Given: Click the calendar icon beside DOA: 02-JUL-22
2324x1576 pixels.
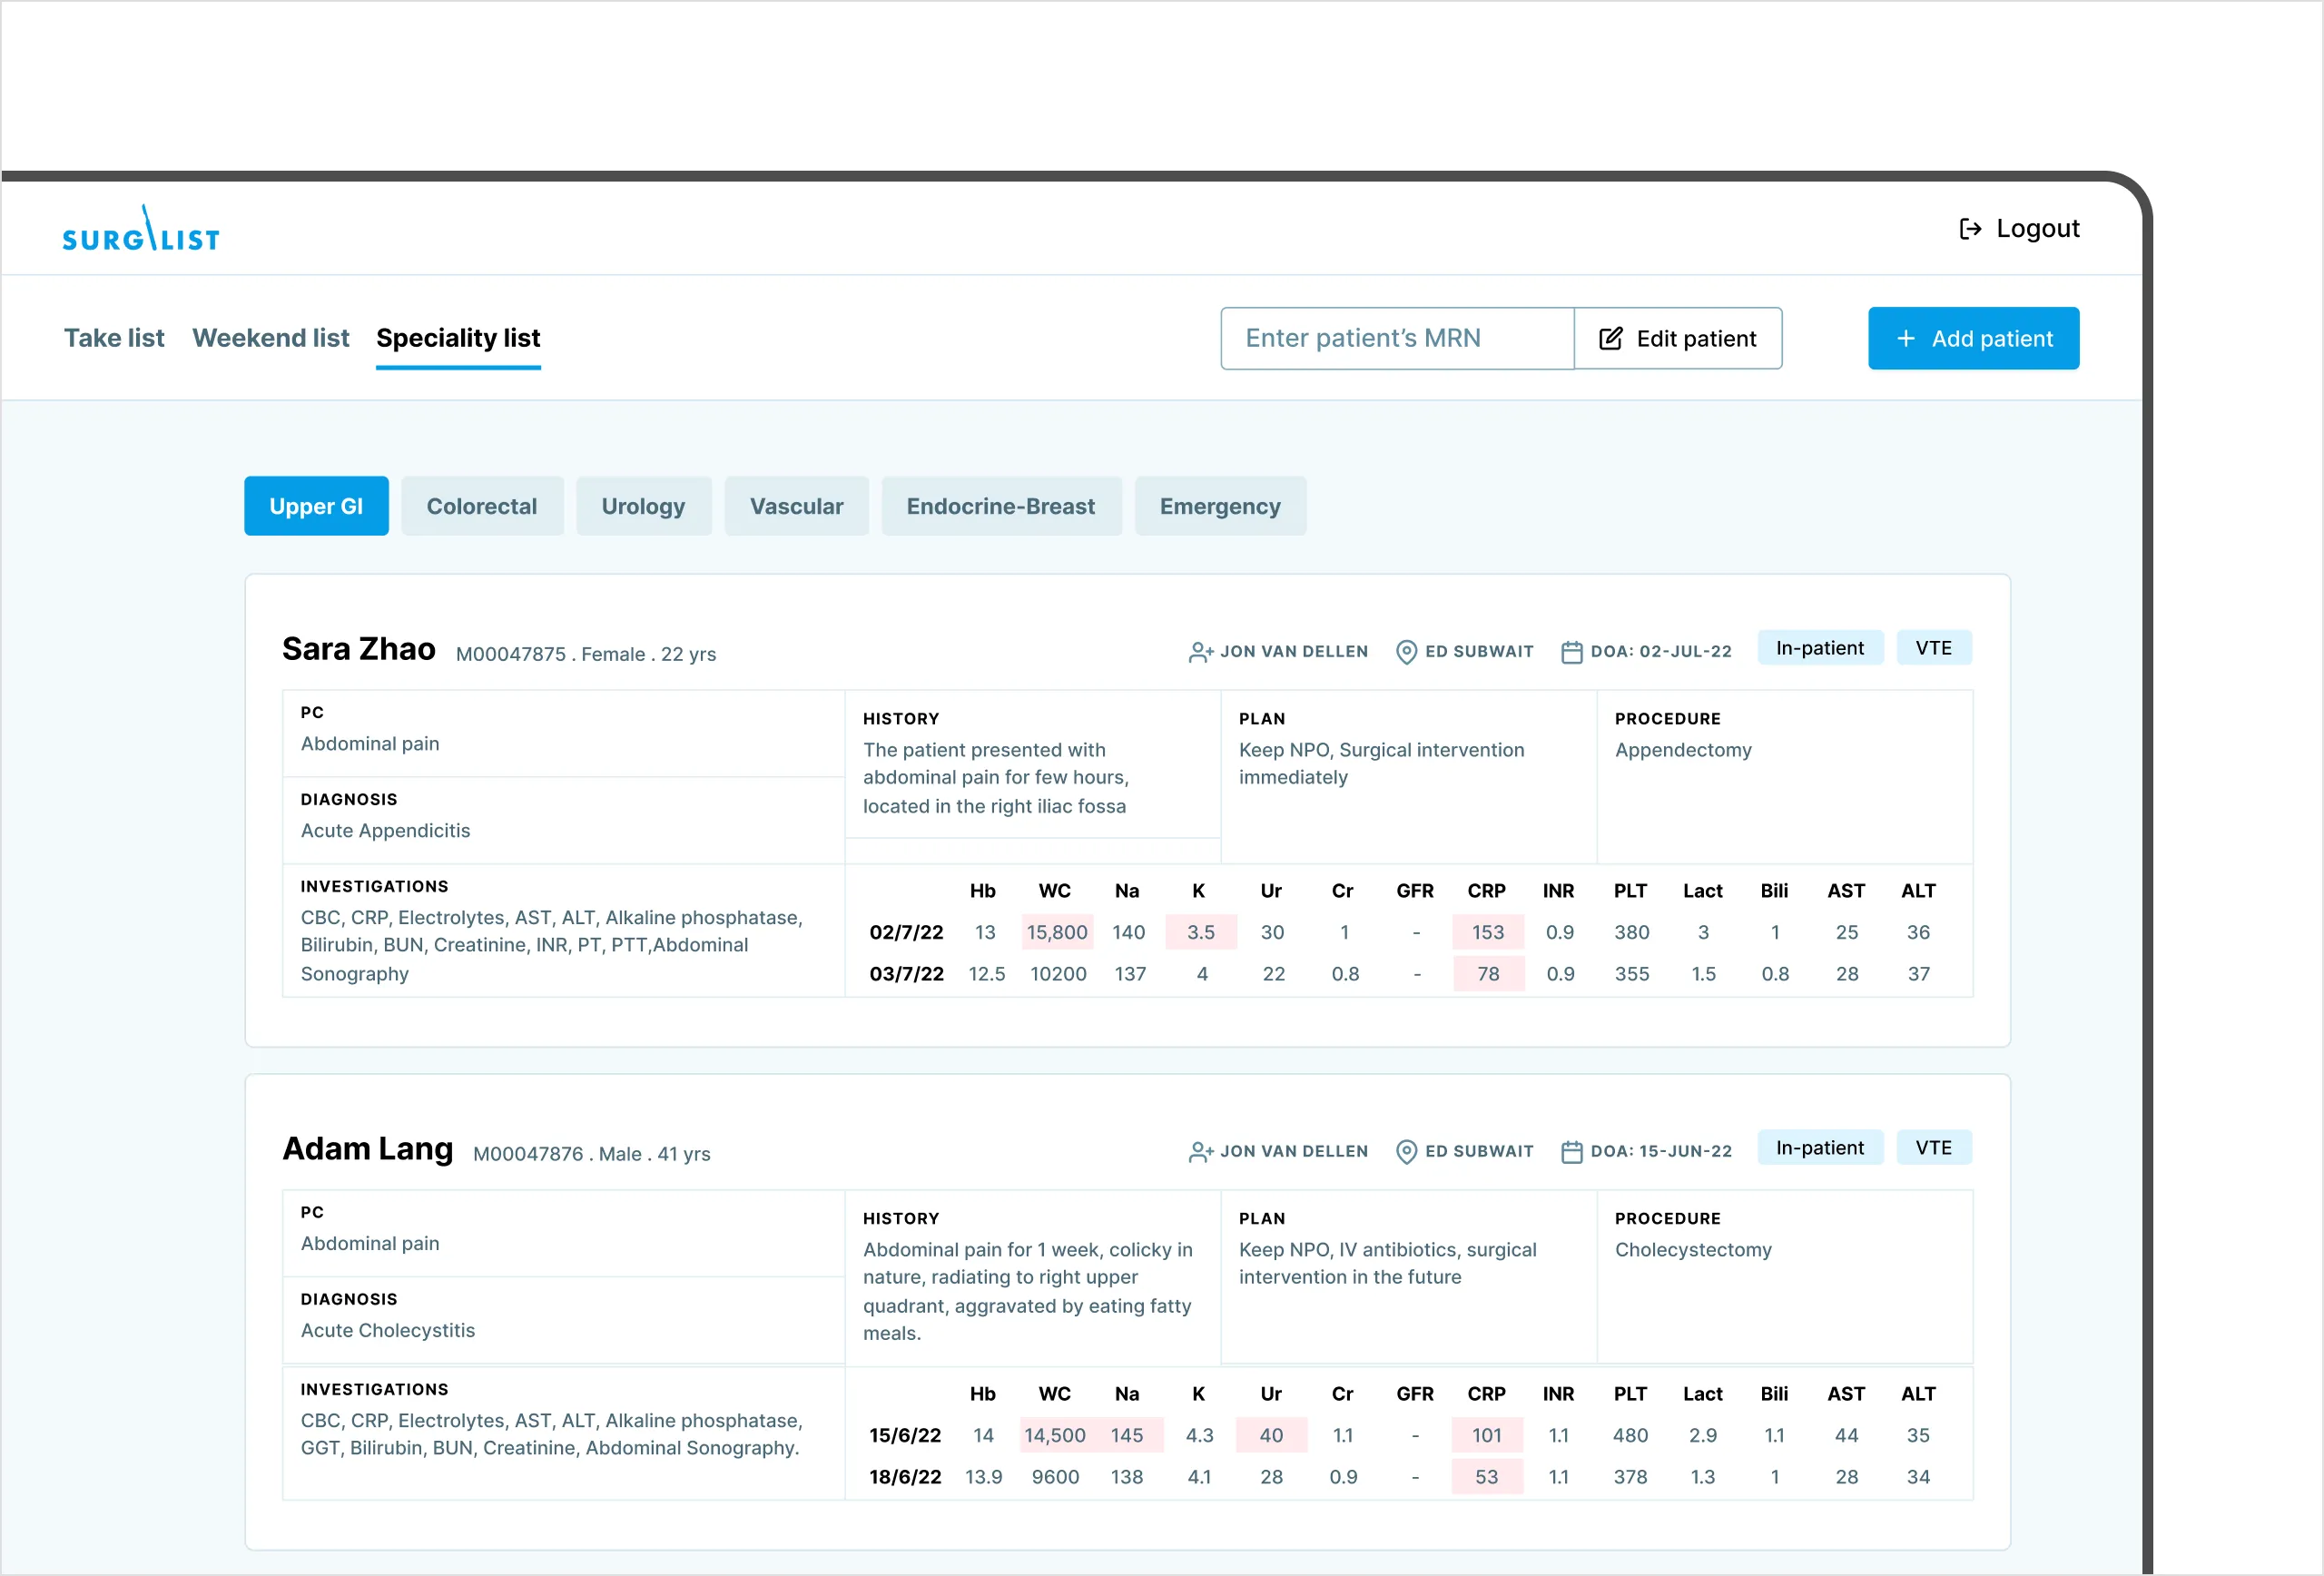Looking at the screenshot, I should [1571, 652].
